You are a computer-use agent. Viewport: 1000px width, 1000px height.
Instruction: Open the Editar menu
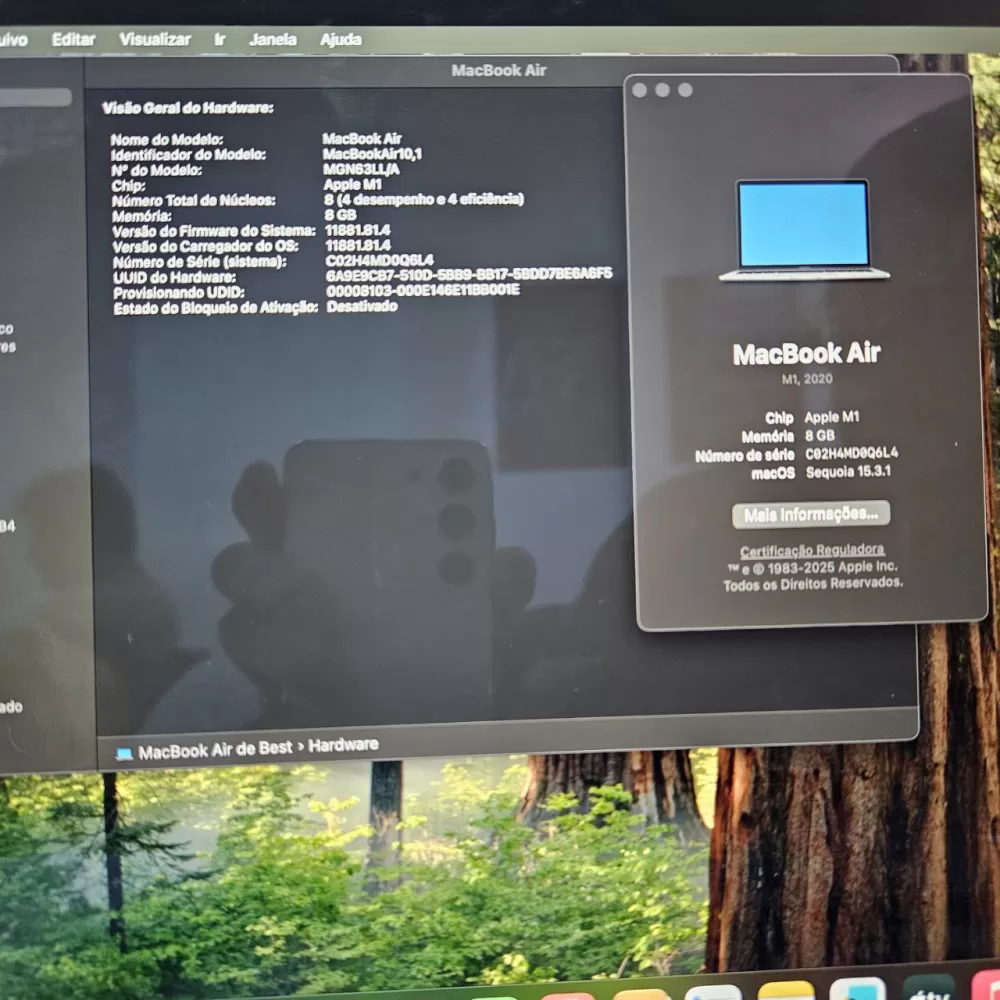click(73, 40)
